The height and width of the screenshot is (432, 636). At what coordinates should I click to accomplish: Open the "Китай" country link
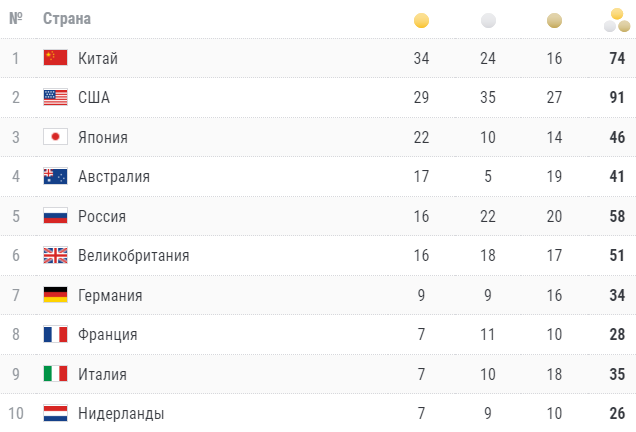pos(98,58)
